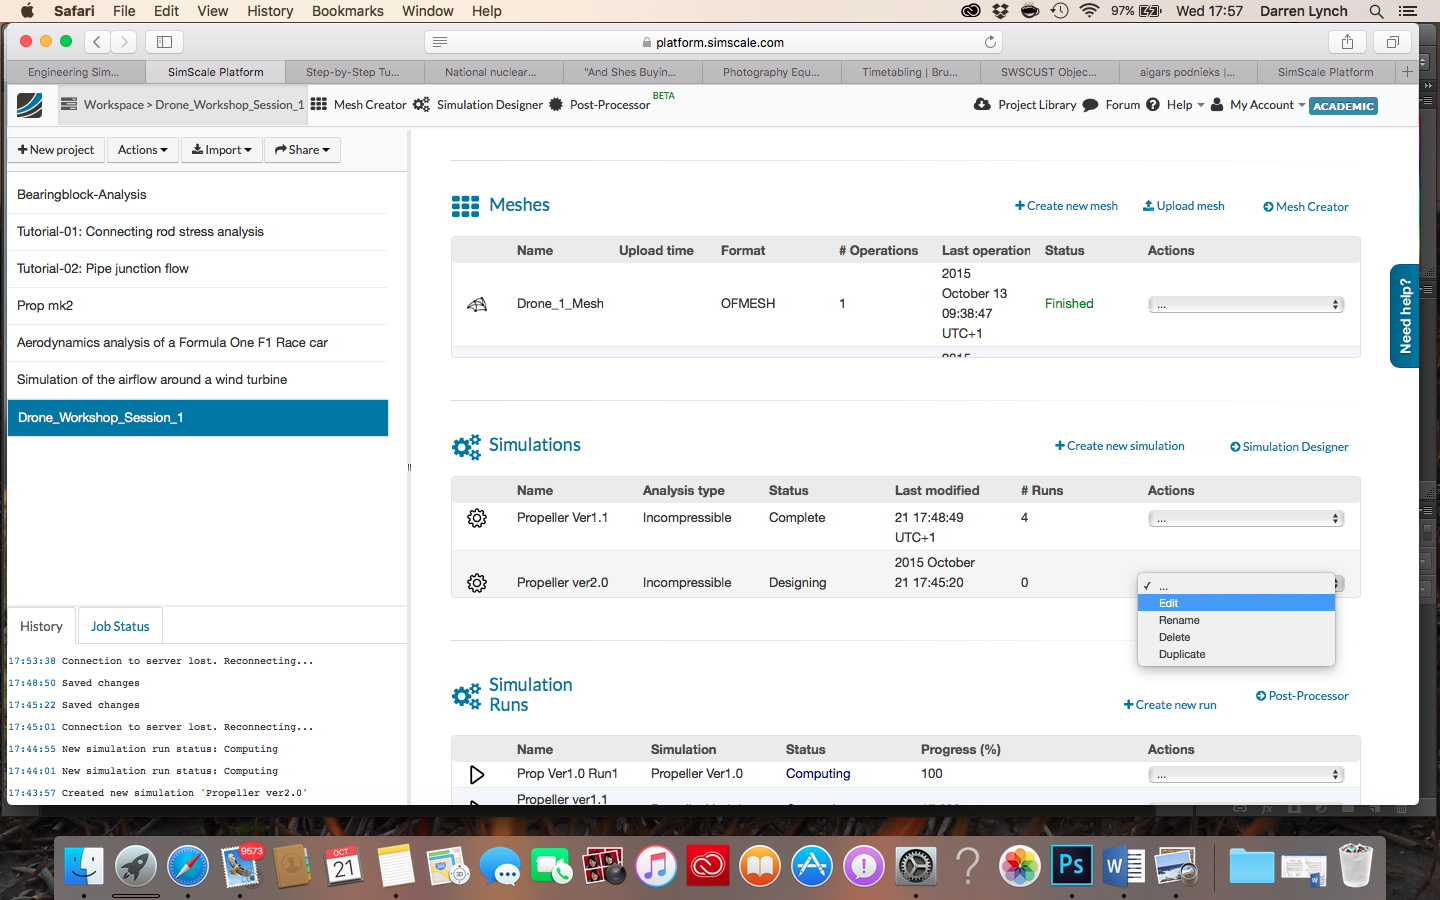Open the Wi-Fi status menu

tap(1090, 11)
